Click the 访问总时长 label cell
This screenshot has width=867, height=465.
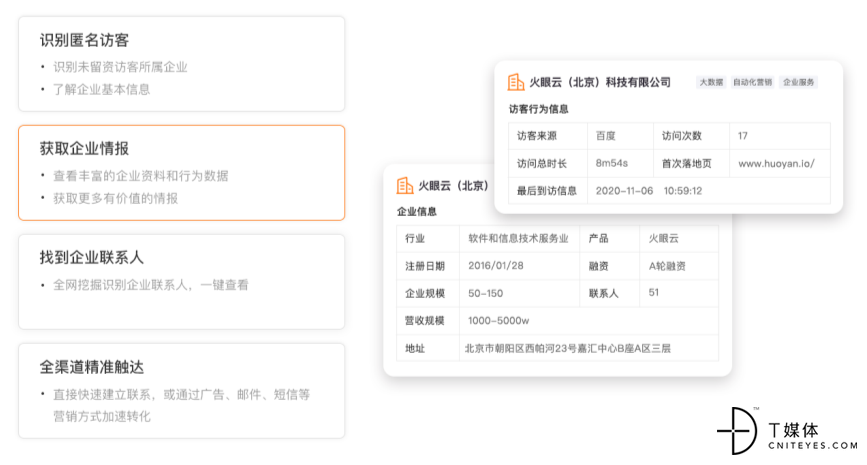click(x=548, y=164)
